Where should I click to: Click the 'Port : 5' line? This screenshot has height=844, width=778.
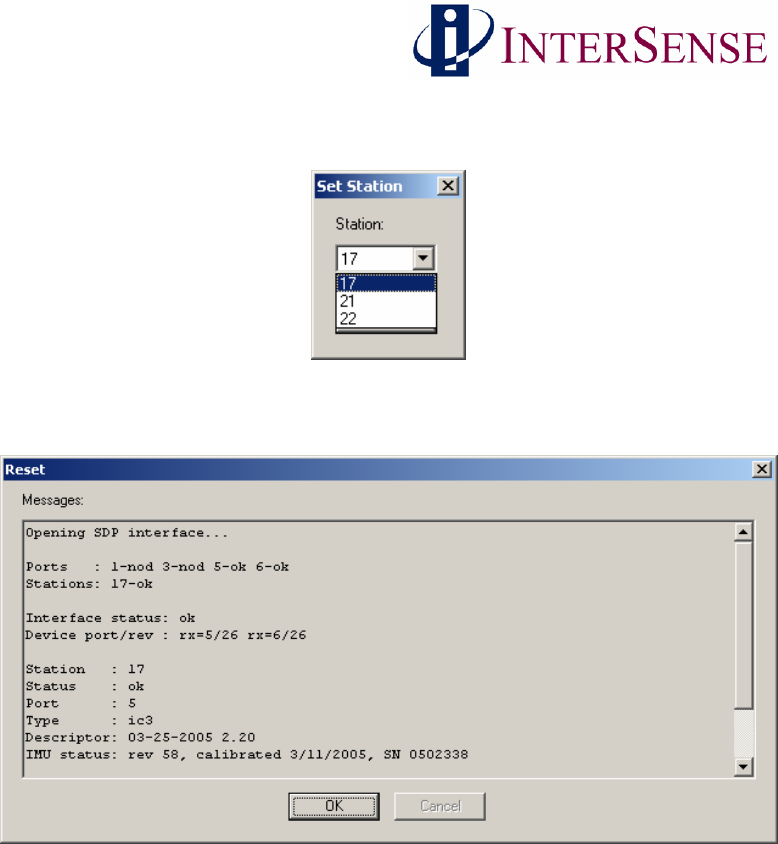coord(81,704)
